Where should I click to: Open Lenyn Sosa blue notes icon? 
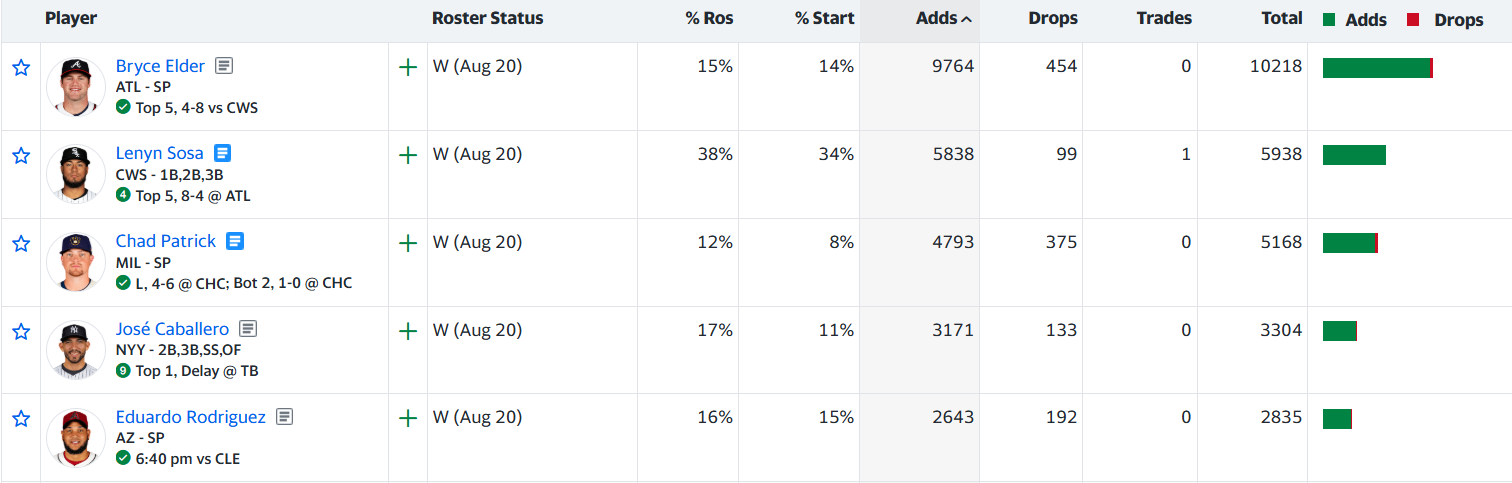[x=222, y=154]
